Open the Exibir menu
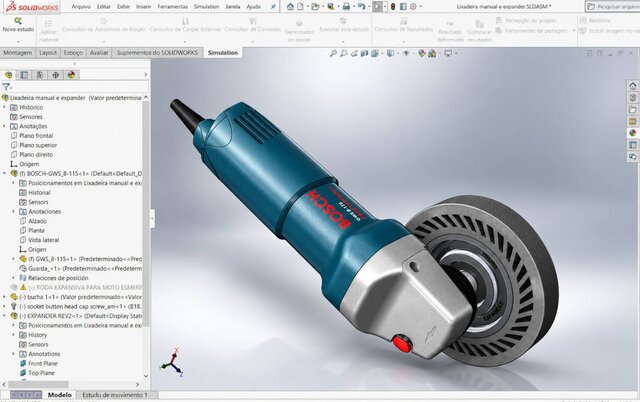This screenshot has width=640, height=402. (123, 7)
